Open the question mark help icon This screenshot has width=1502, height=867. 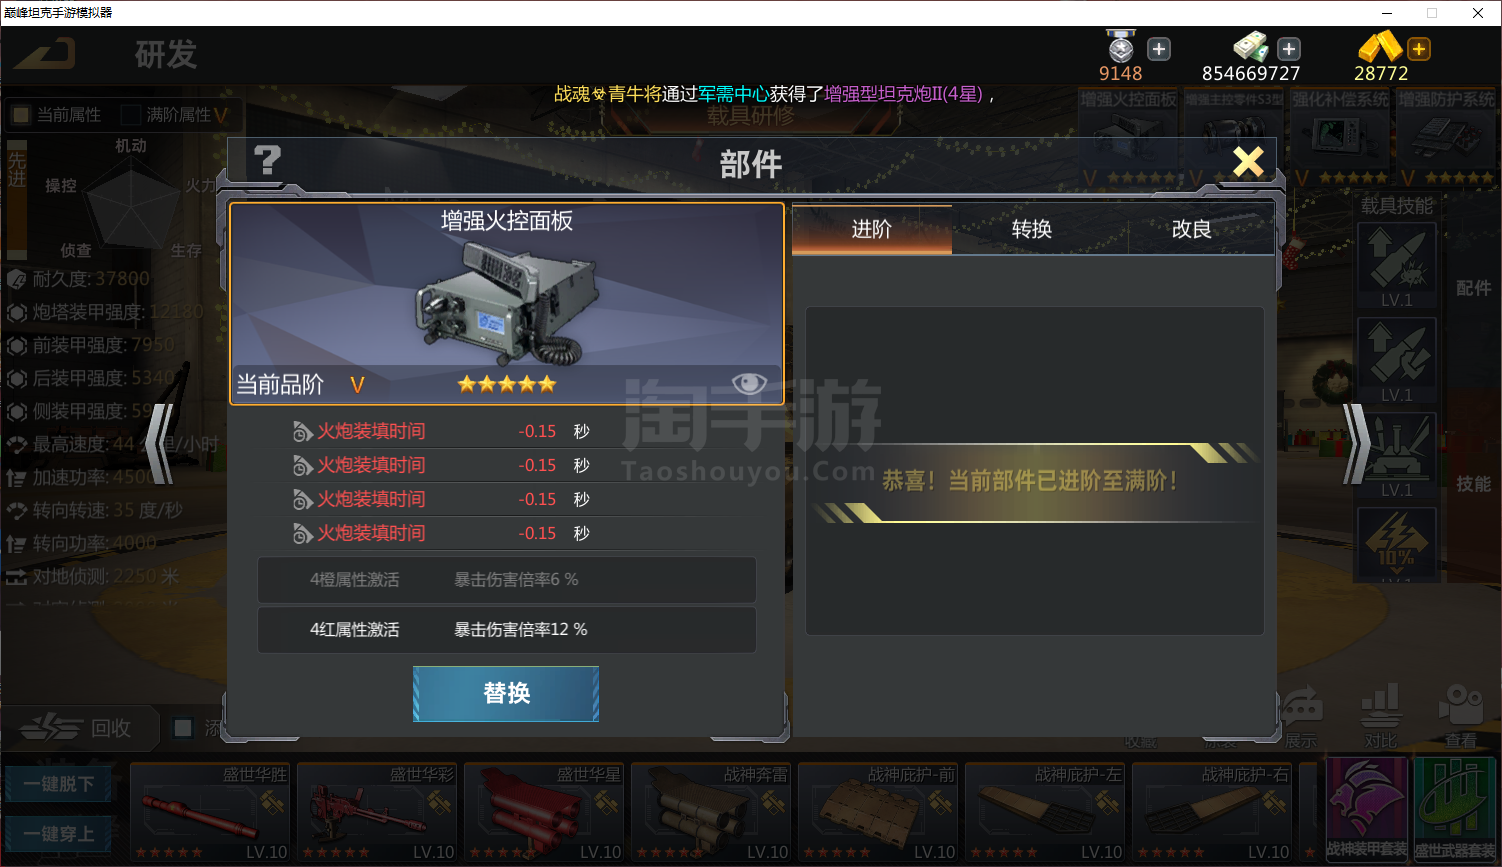point(267,161)
